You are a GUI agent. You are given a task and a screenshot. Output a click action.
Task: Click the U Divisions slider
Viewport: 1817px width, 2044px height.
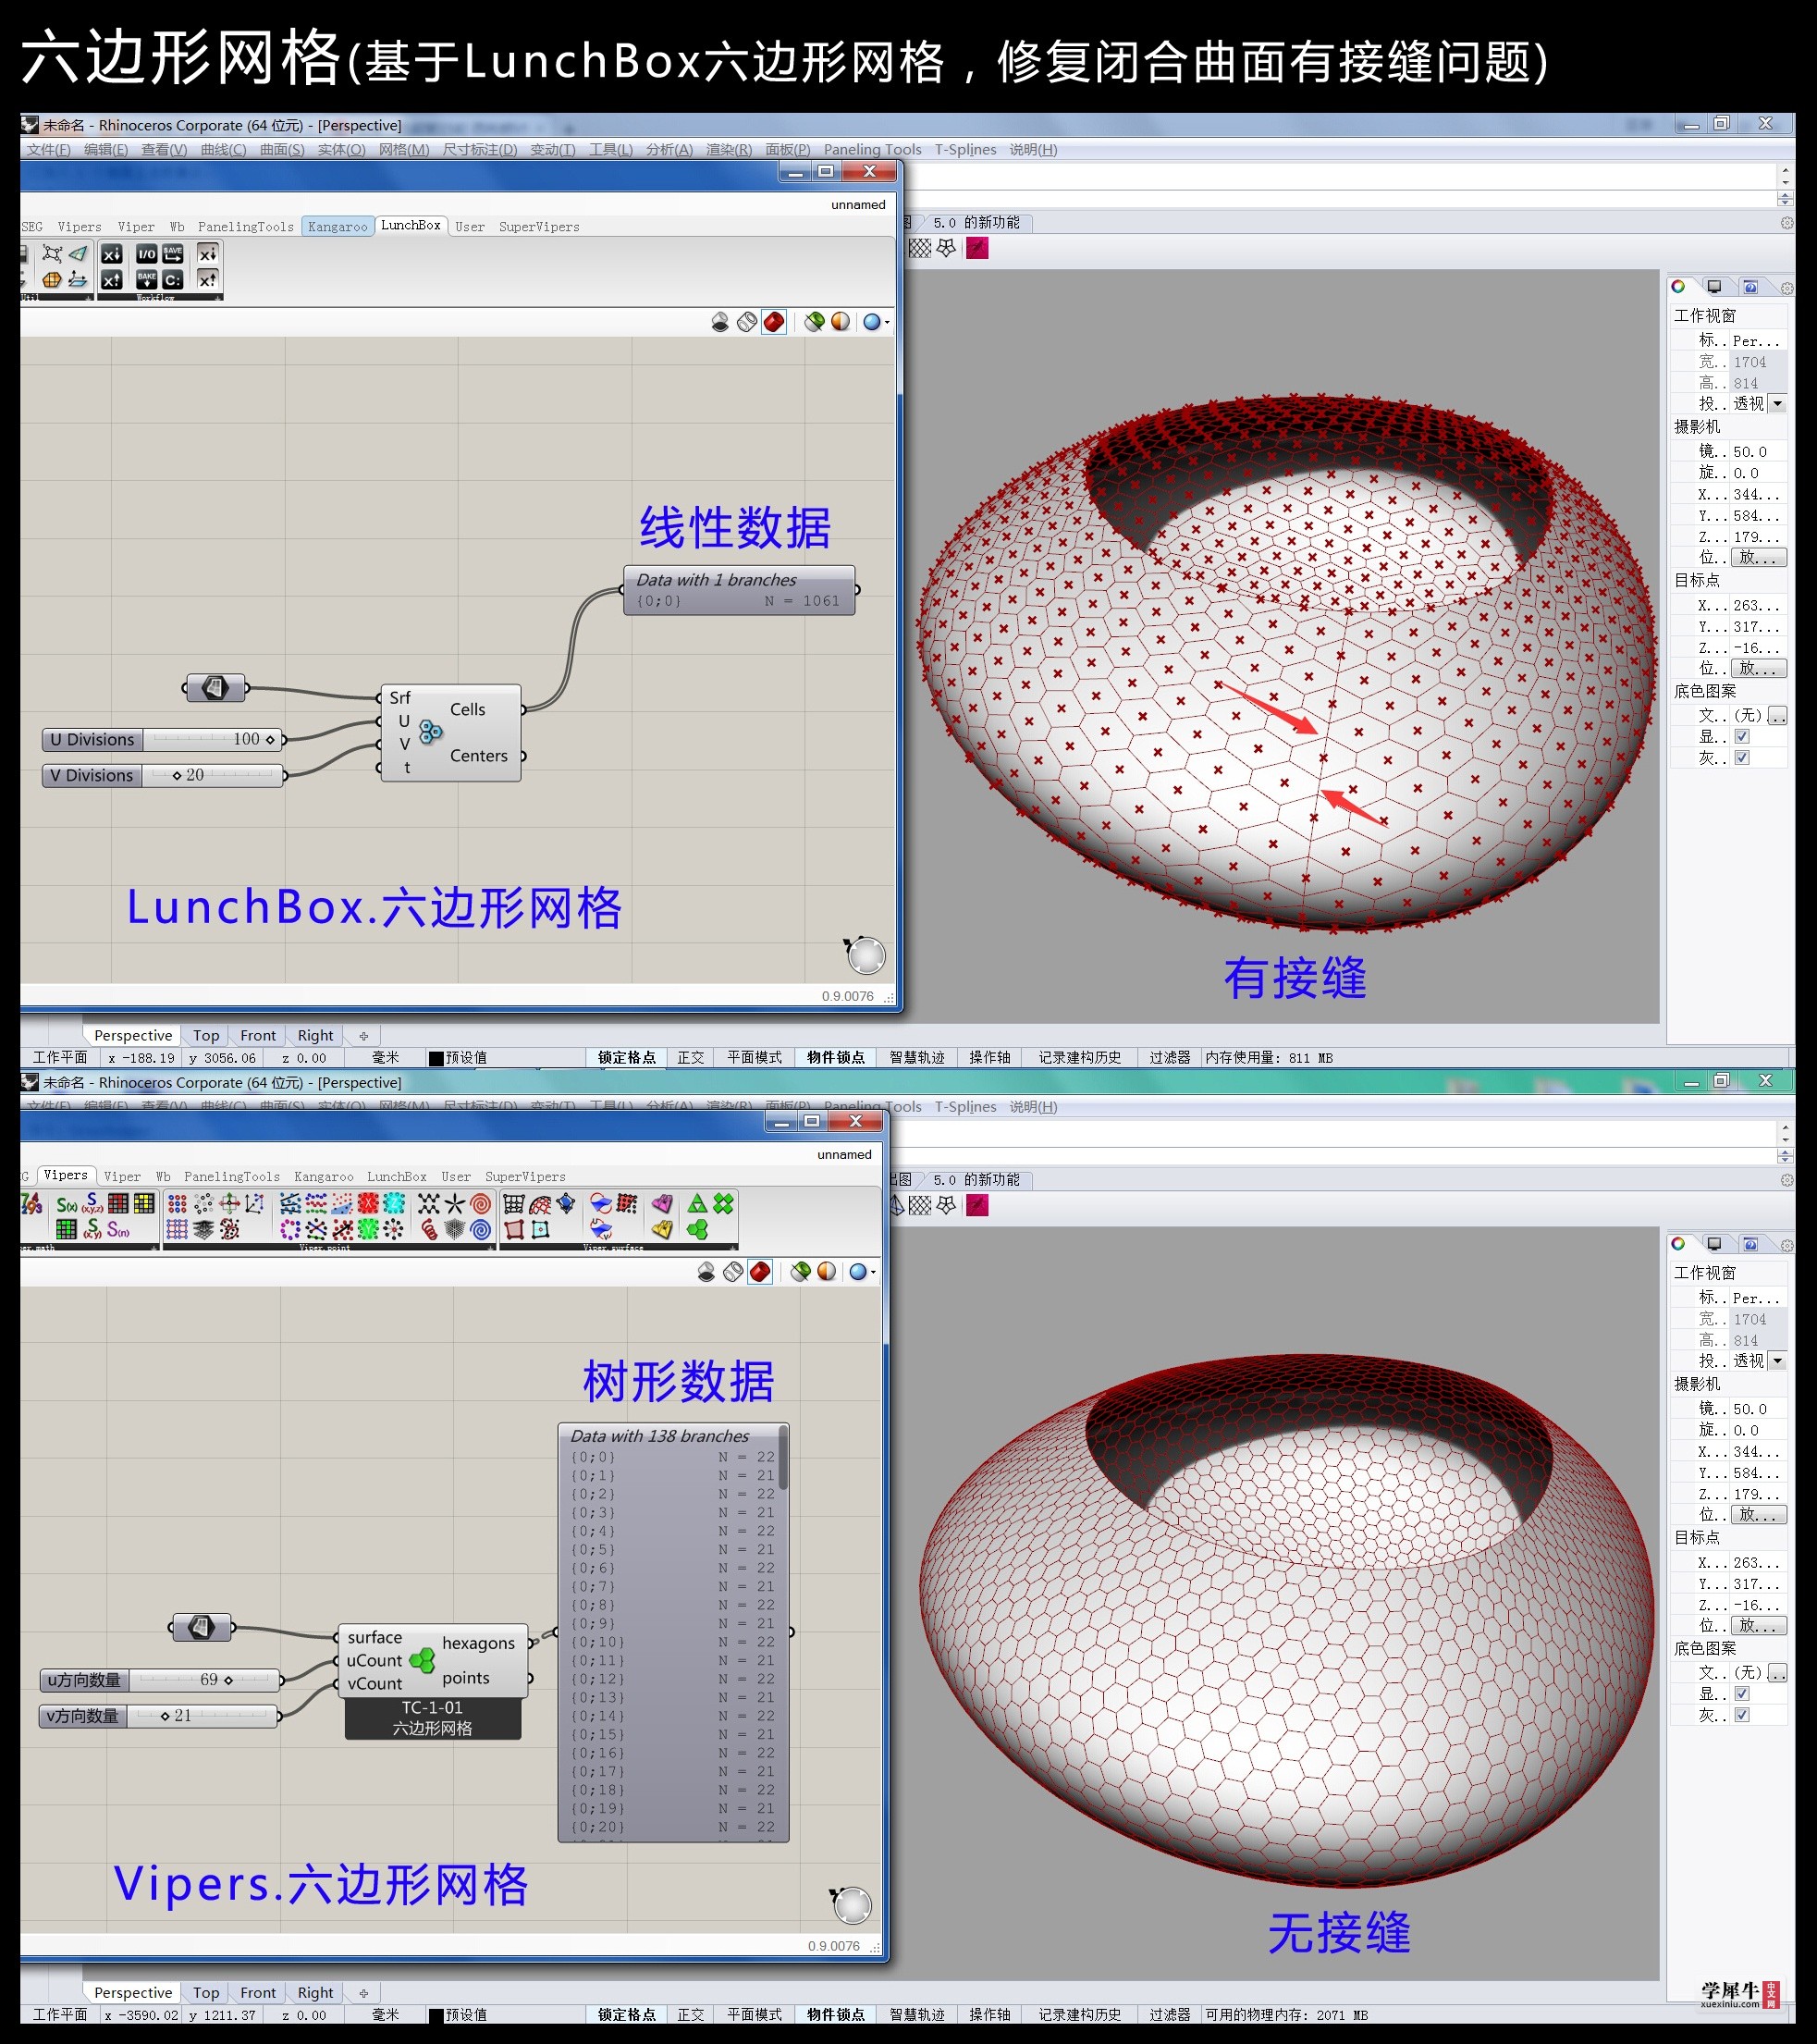point(164,740)
